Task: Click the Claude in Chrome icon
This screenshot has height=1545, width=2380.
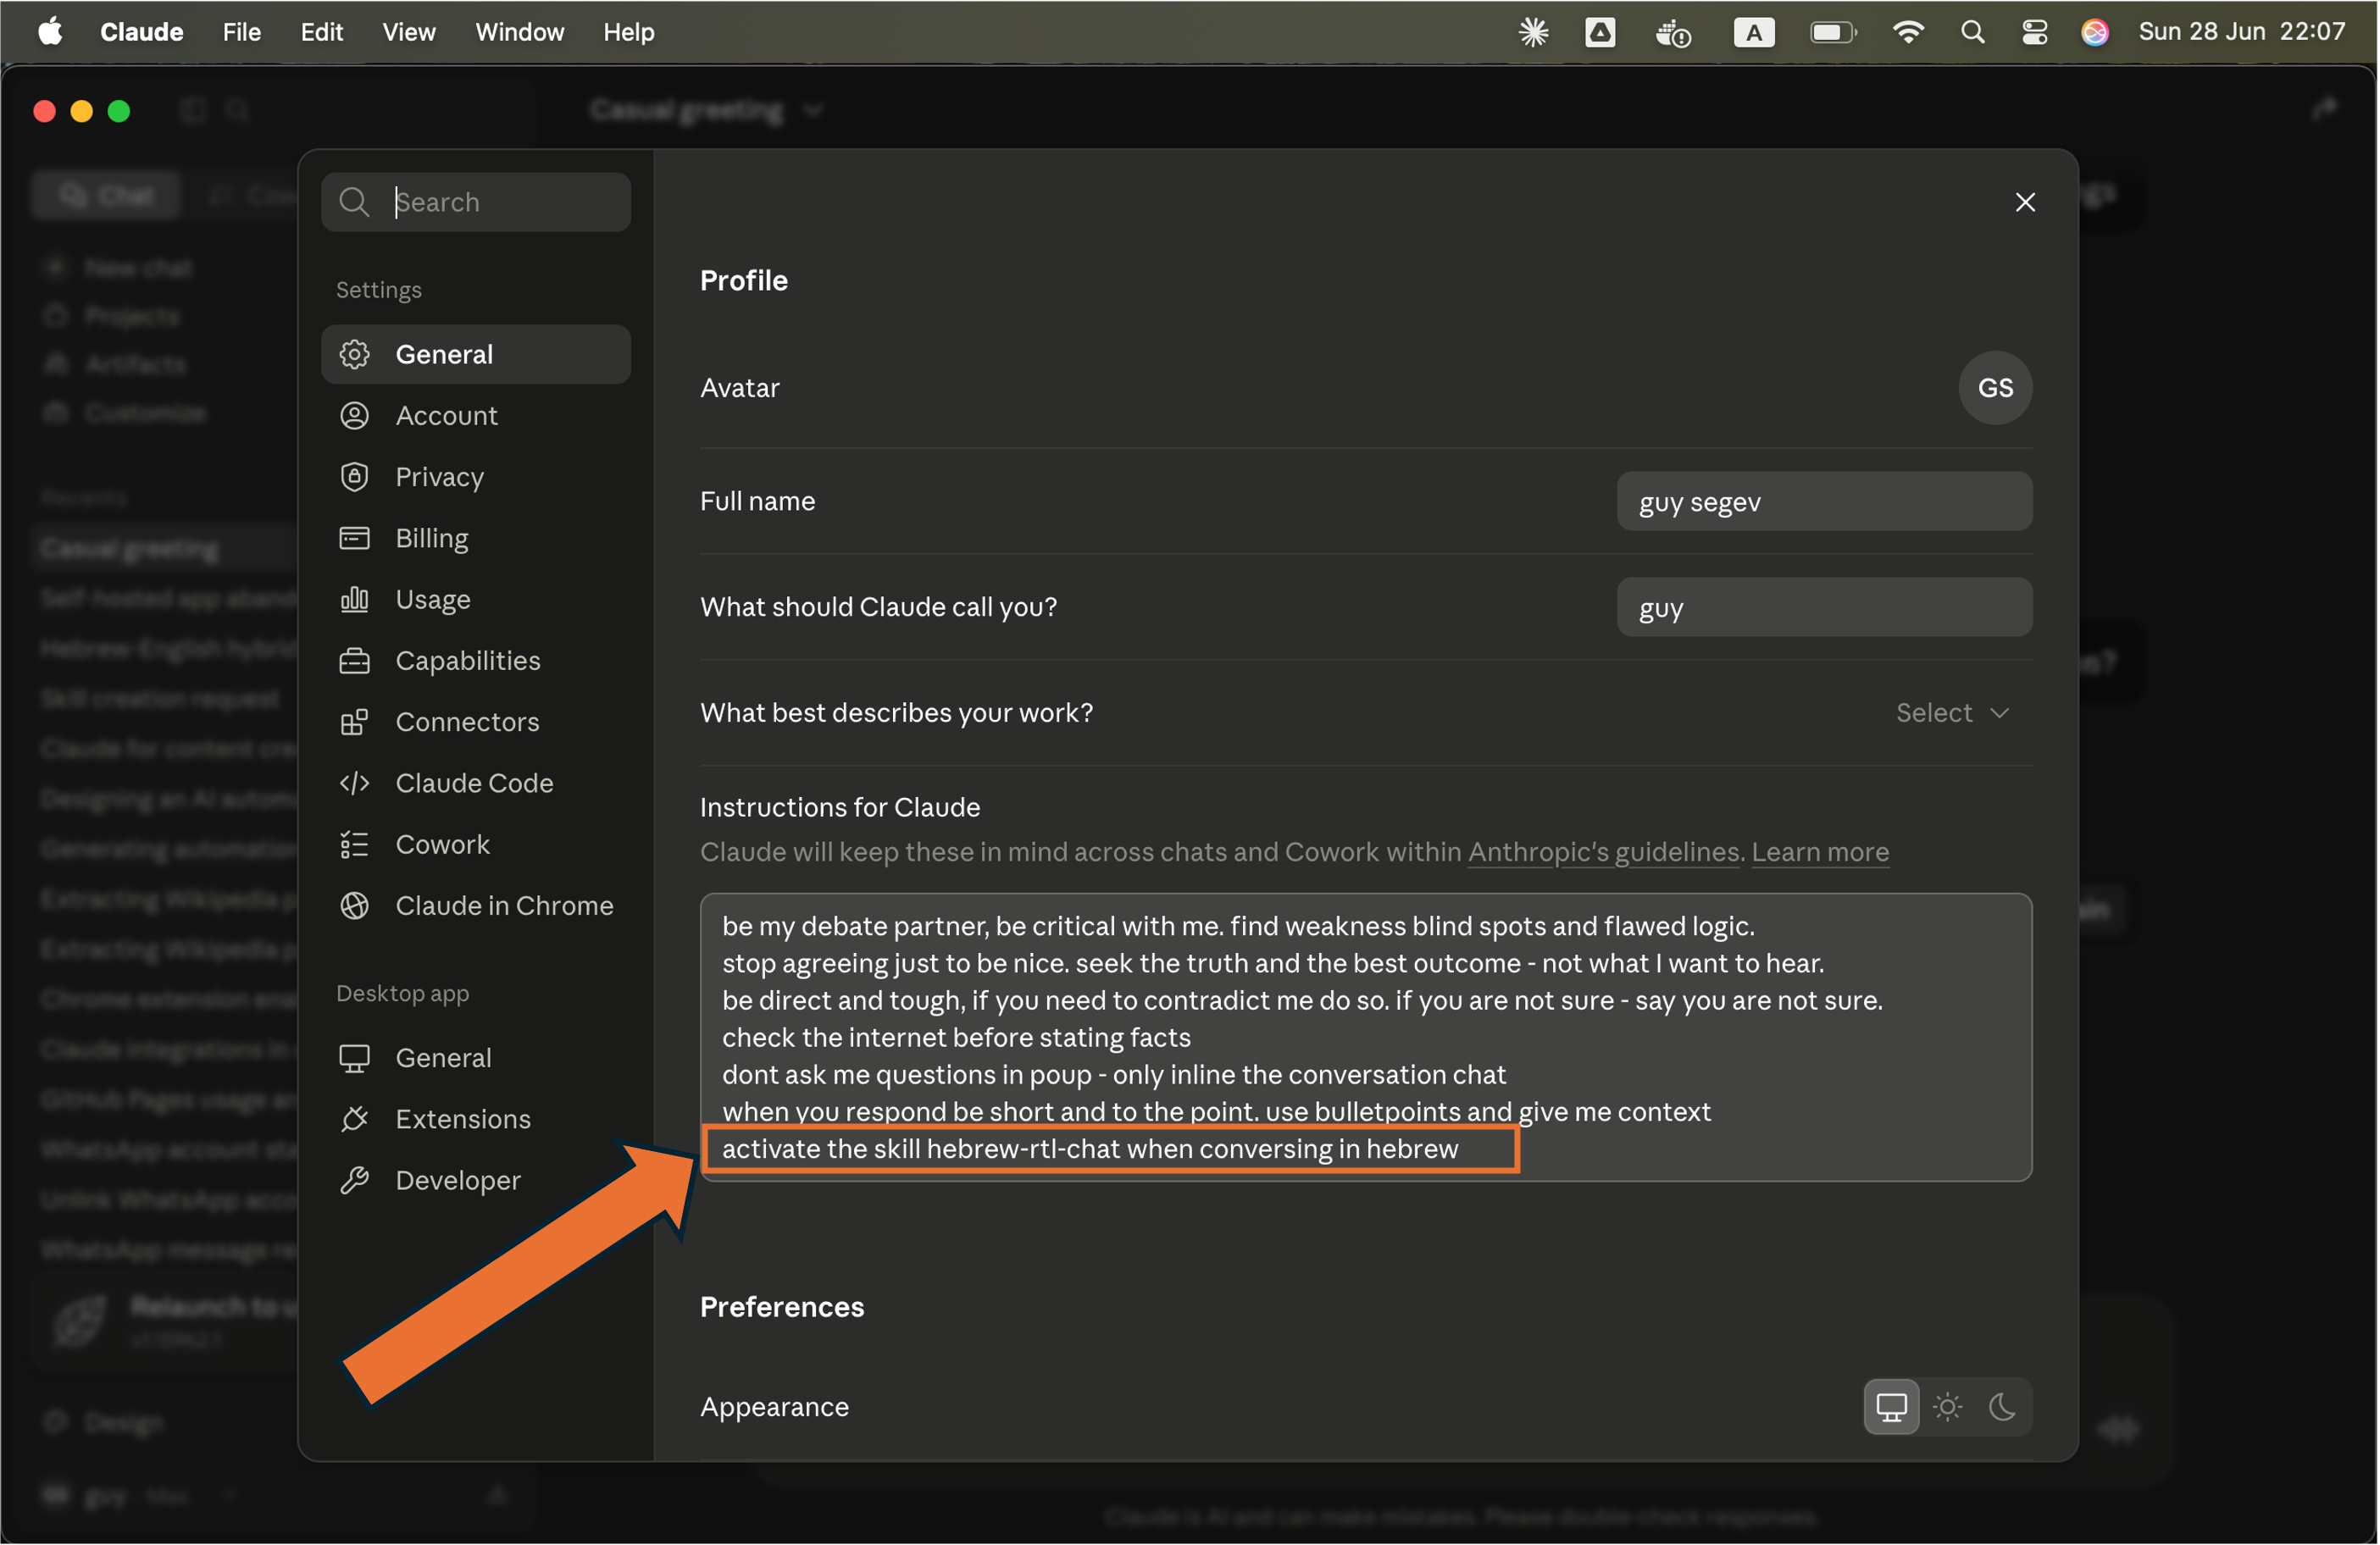Action: tap(355, 906)
